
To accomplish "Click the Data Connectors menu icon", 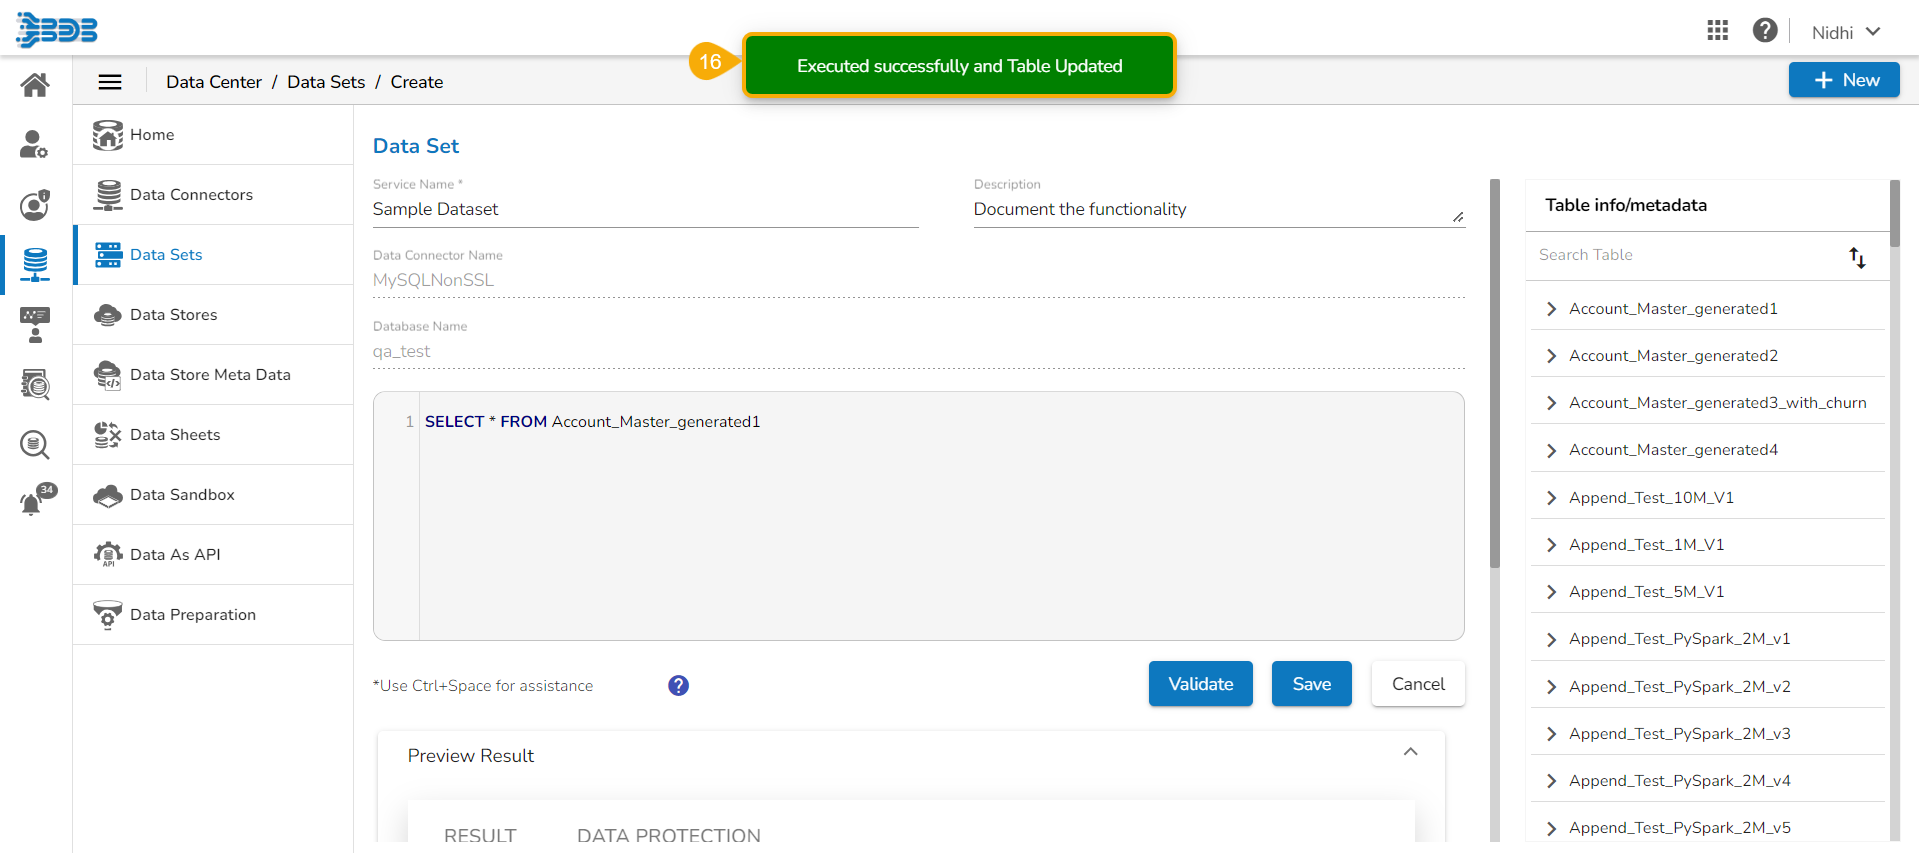I will pos(108,195).
